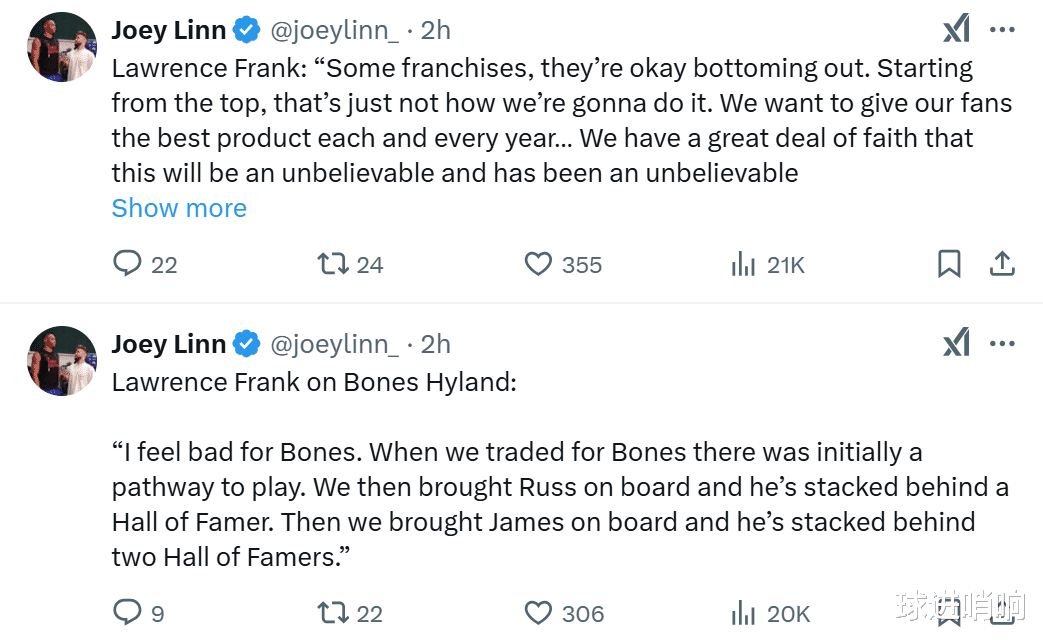The height and width of the screenshot is (643, 1043).
Task: View analytics of the 20K views tweet
Action: coord(743,612)
